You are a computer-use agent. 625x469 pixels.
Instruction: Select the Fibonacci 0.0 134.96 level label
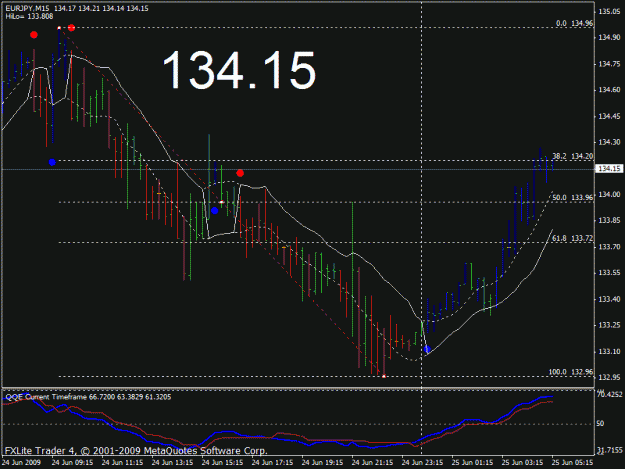tap(574, 24)
